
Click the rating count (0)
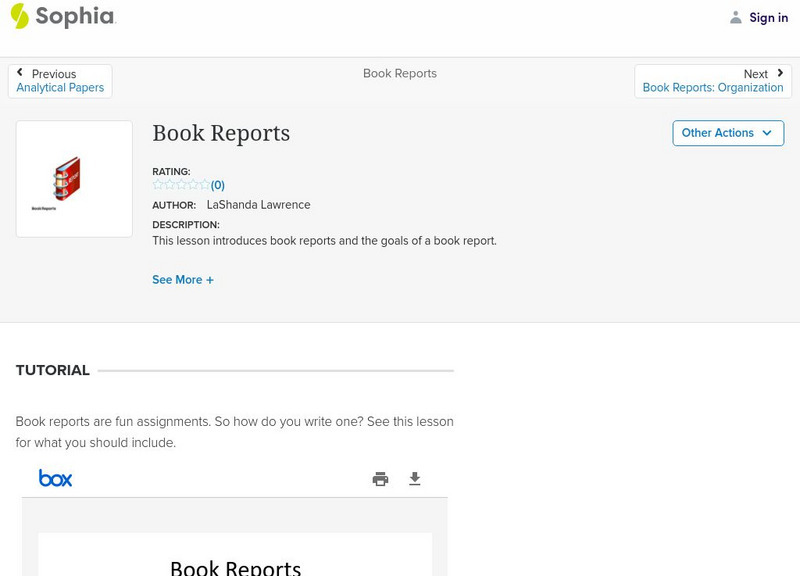(x=218, y=185)
